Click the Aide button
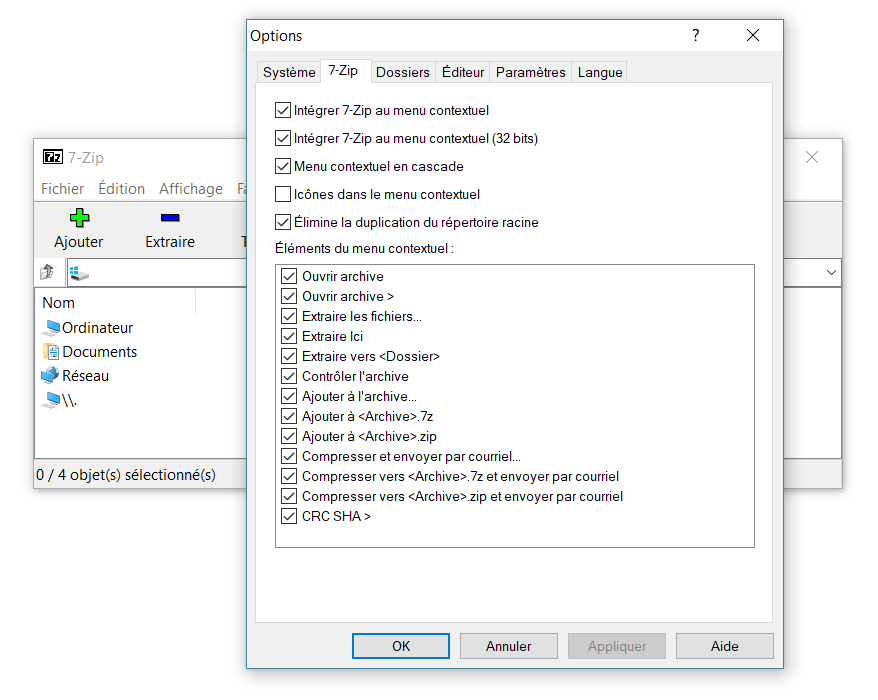The height and width of the screenshot is (700, 878). click(x=725, y=646)
